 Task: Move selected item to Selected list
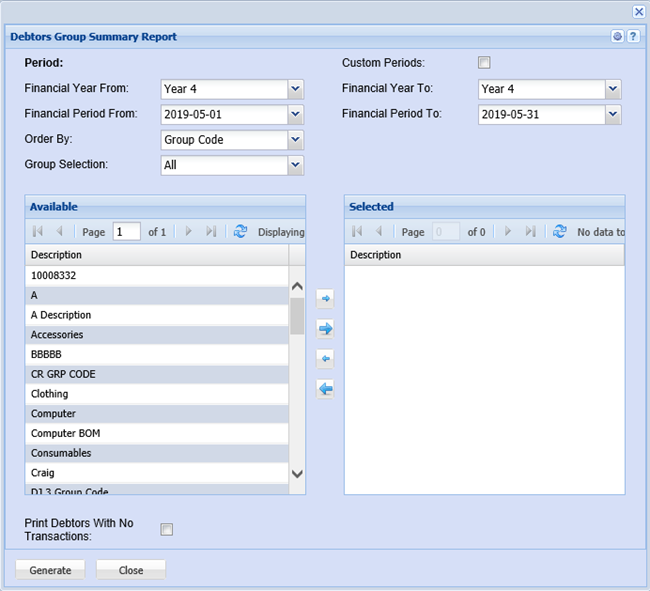(x=325, y=299)
